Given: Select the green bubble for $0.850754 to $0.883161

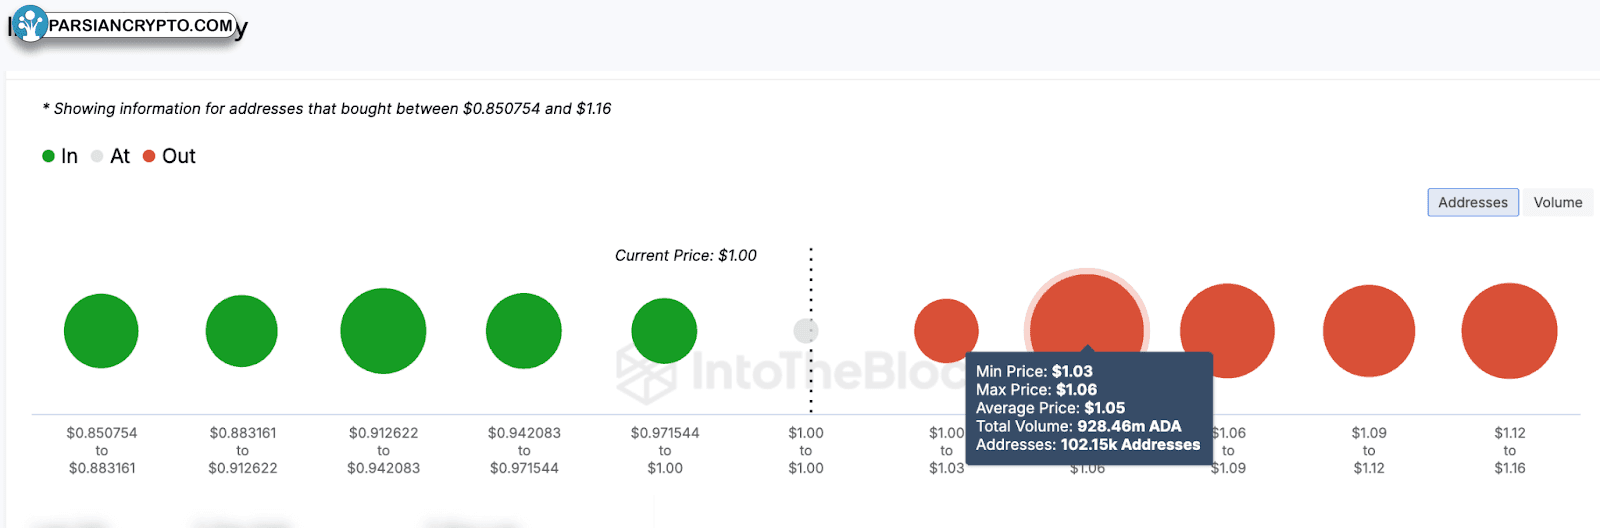Looking at the screenshot, I should click(101, 331).
